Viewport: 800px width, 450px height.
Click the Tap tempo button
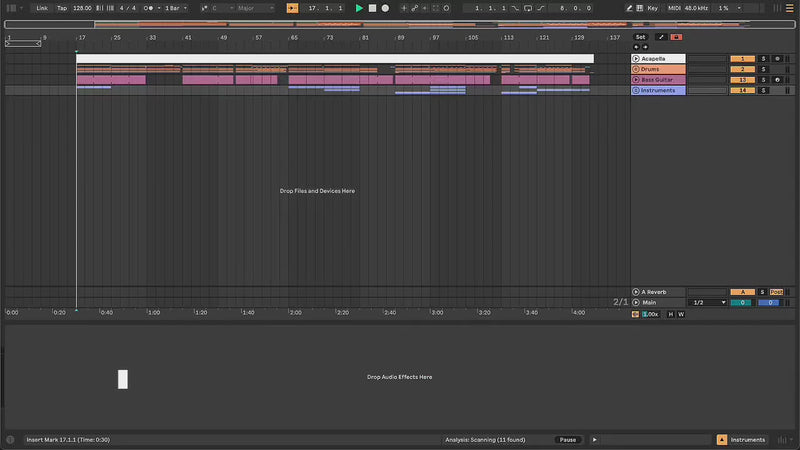(x=62, y=8)
